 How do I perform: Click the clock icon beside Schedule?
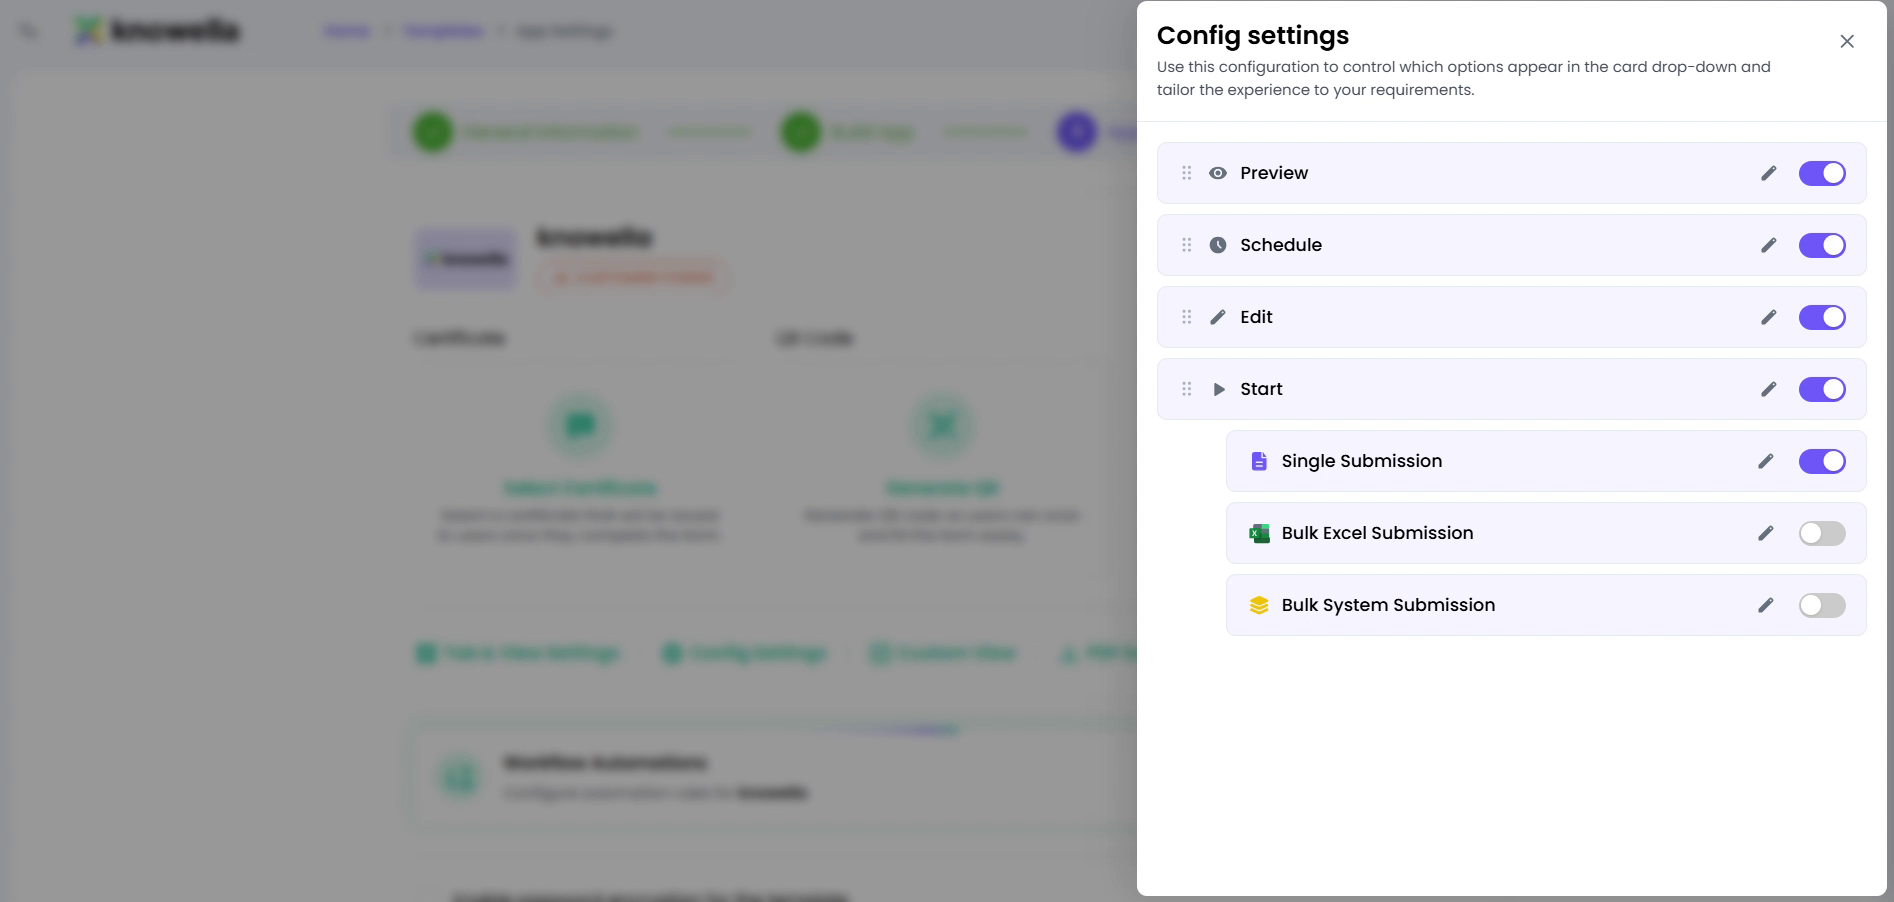click(x=1218, y=245)
